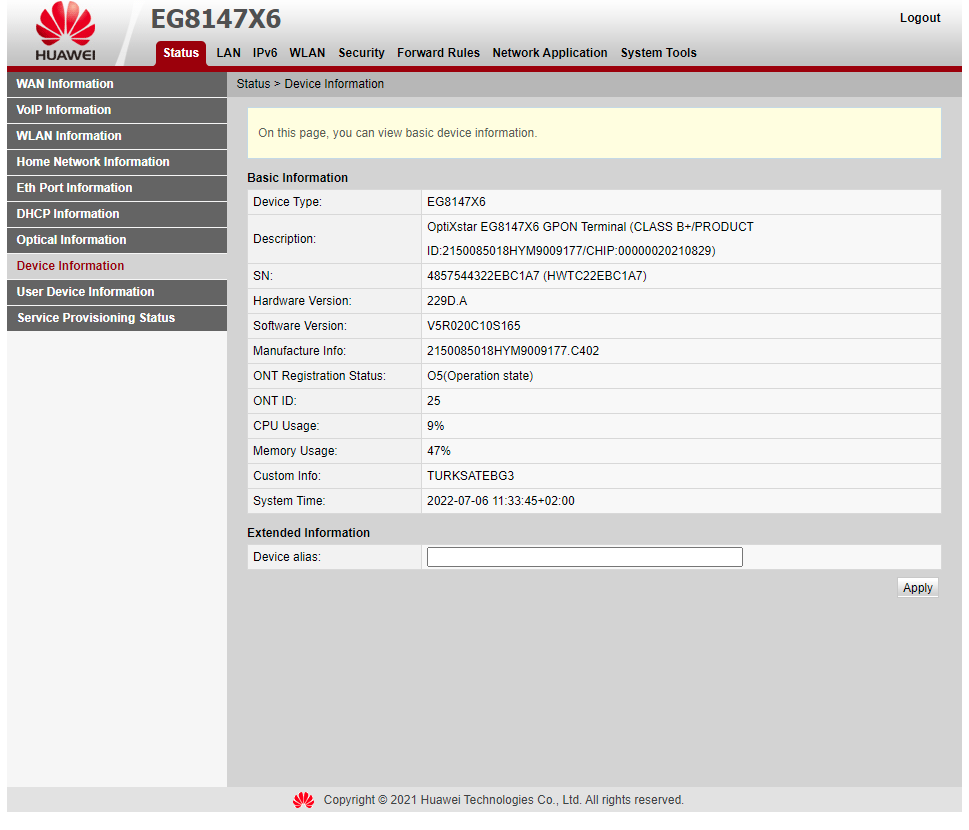
Task: Click the 'Extended Information' heading
Action: pos(308,533)
